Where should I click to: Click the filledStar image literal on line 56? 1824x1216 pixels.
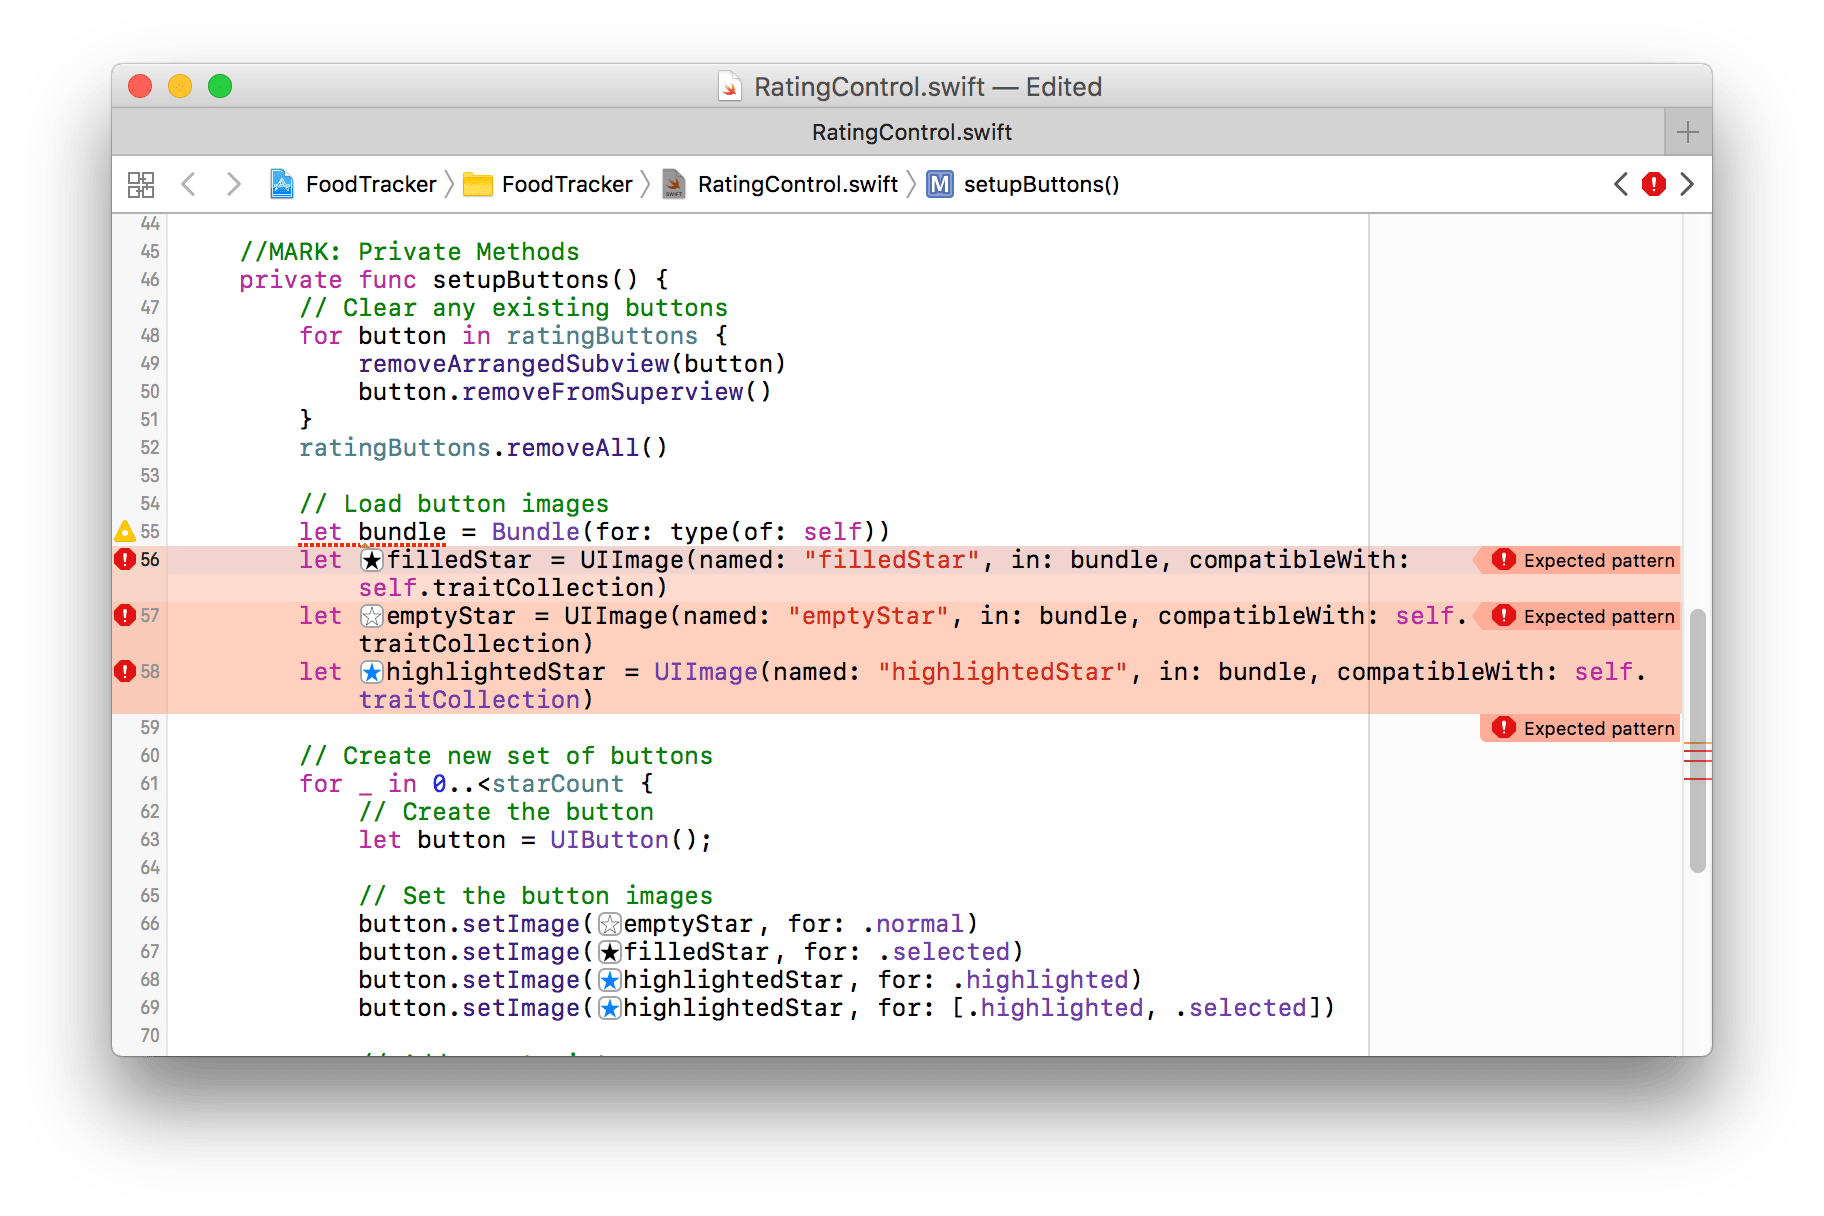pos(371,559)
